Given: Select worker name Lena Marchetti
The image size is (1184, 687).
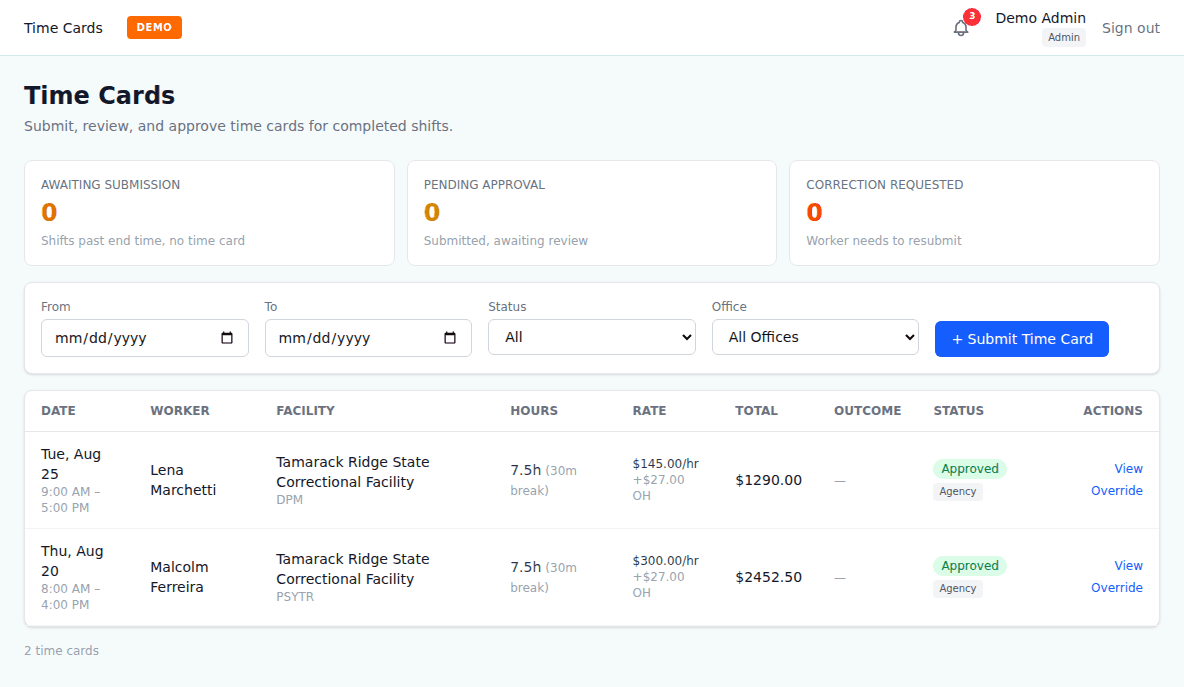Looking at the screenshot, I should pyautogui.click(x=183, y=480).
